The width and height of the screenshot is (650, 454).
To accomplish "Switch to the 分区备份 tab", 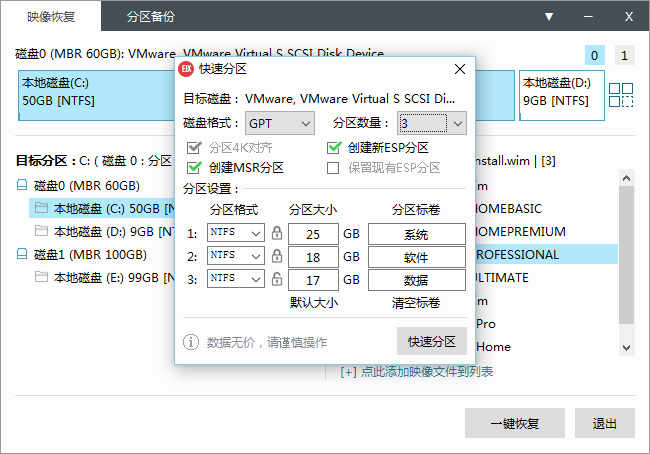I will 150,17.
